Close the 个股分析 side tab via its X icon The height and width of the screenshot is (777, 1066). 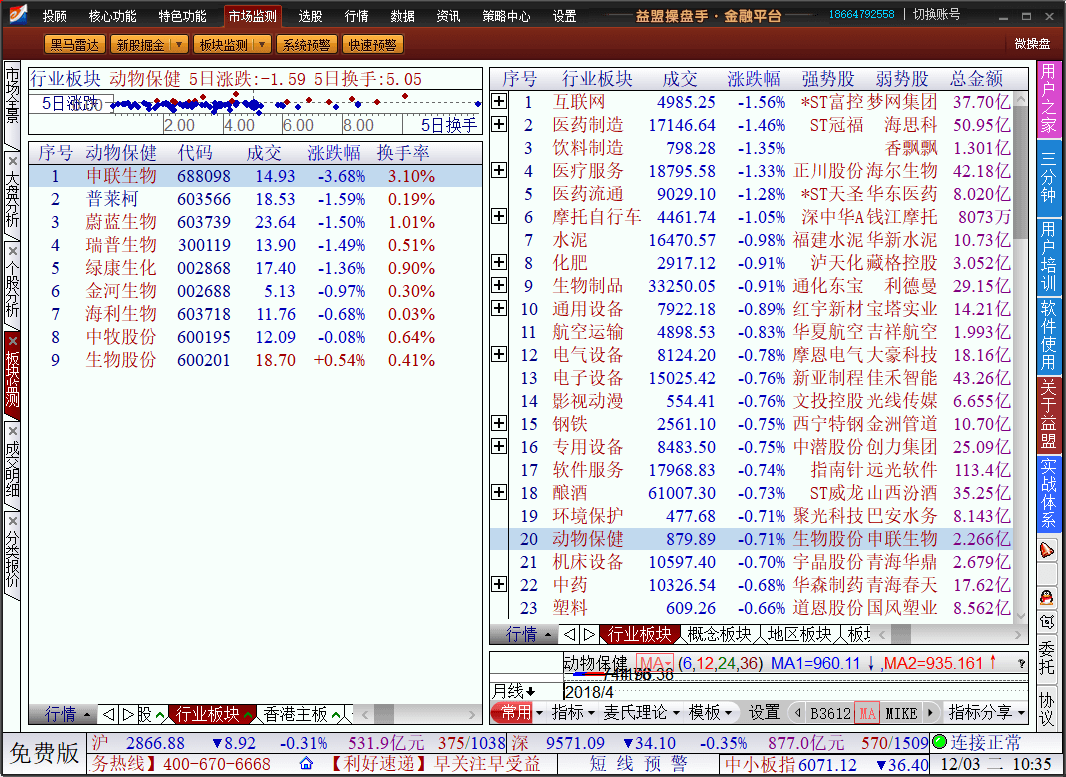pos(12,252)
